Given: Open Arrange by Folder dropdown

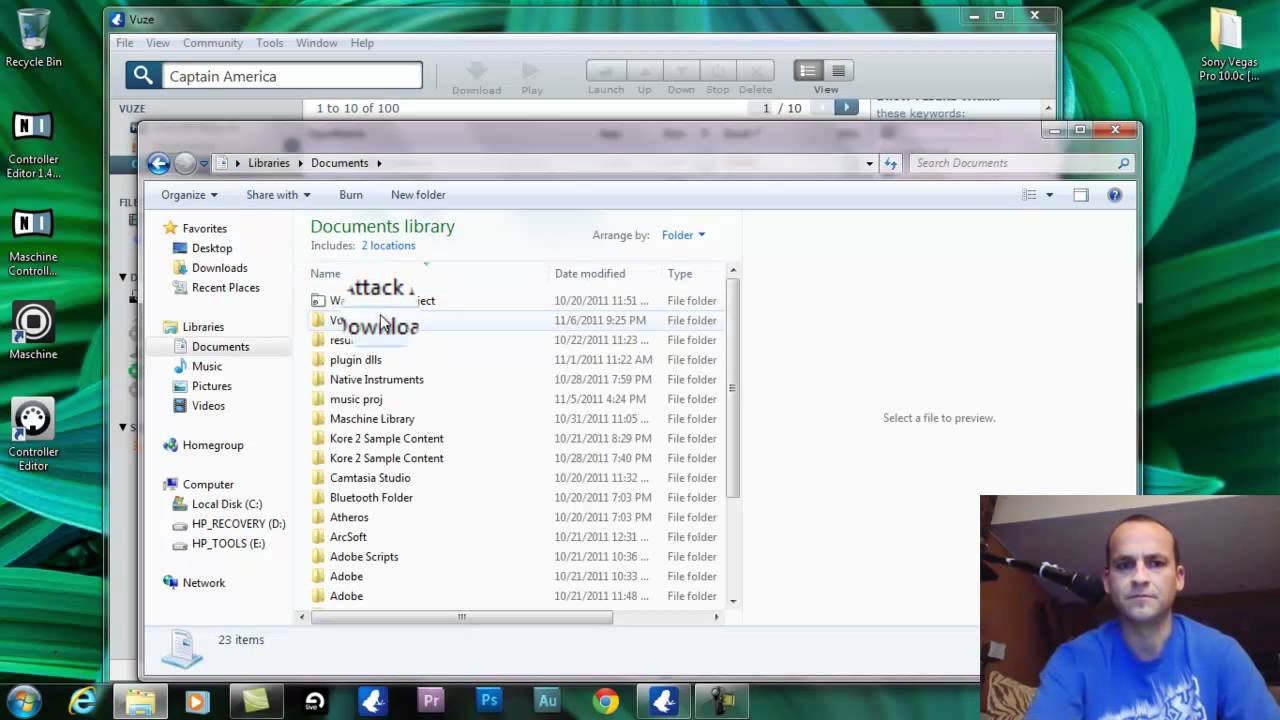Looking at the screenshot, I should [683, 235].
